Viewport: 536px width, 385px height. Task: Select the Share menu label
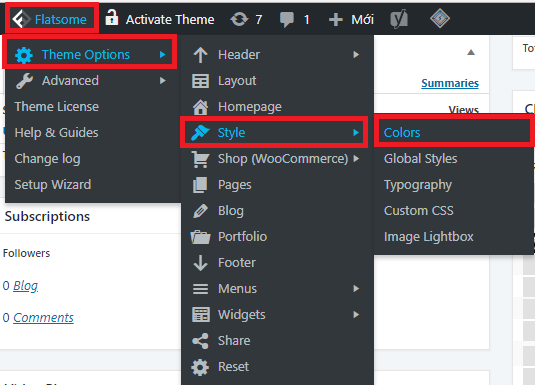(x=234, y=341)
